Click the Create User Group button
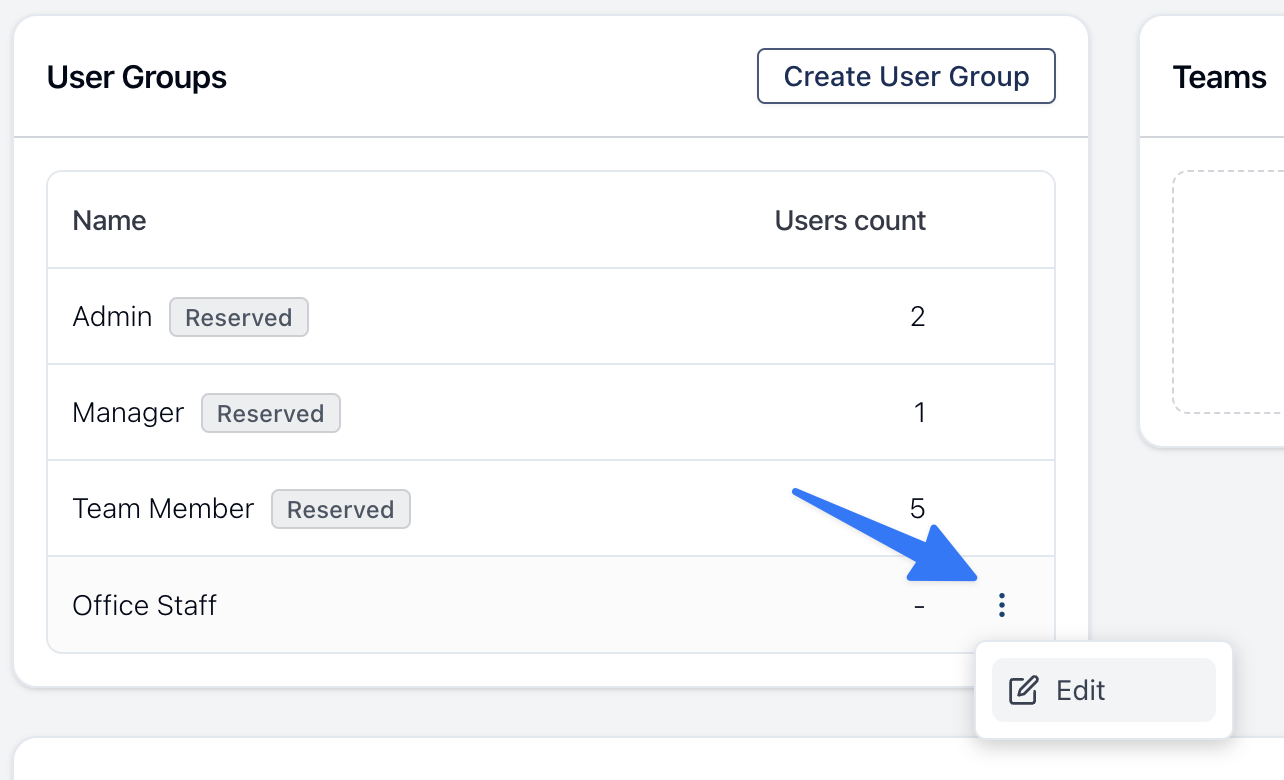The image size is (1284, 780). coord(906,76)
